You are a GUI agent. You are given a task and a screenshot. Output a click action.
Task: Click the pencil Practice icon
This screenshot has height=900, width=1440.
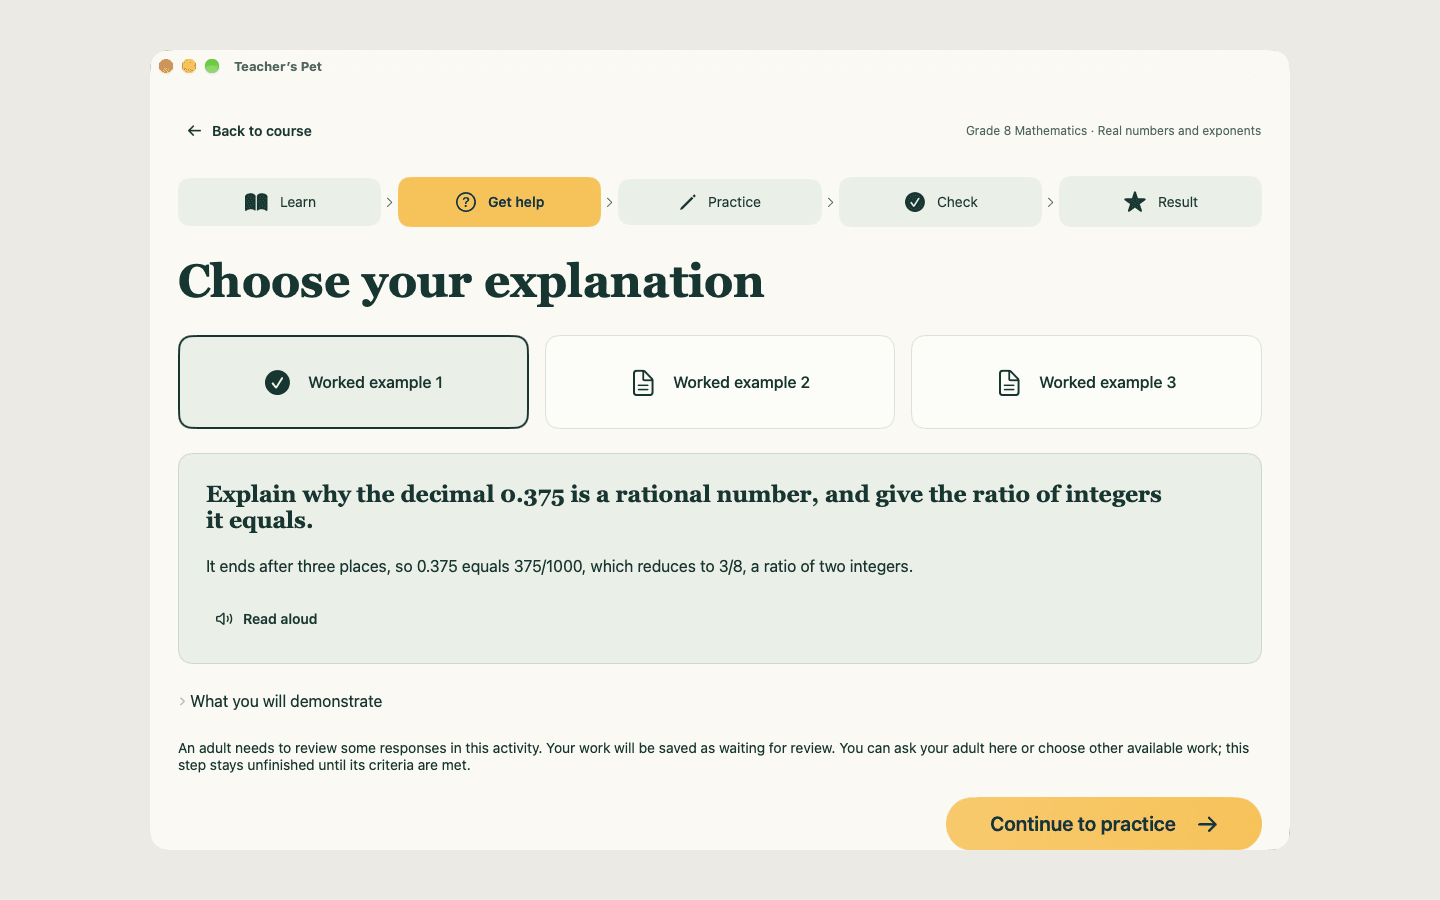point(687,202)
